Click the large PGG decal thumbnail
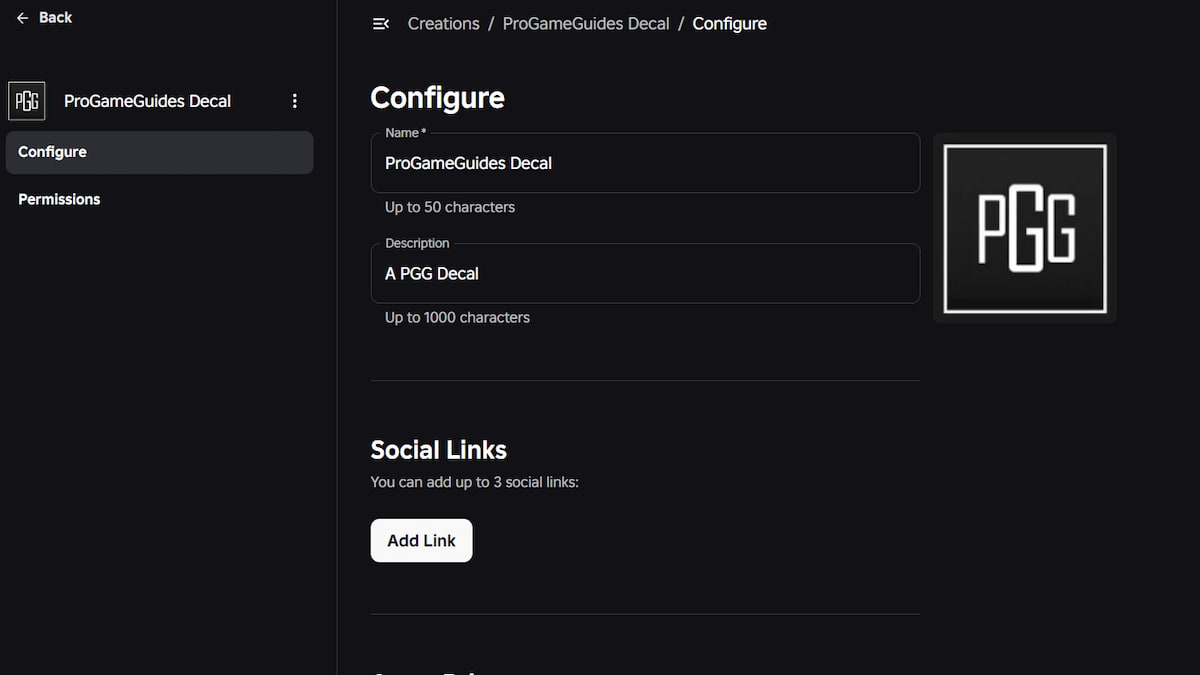1200x675 pixels. 1024,228
